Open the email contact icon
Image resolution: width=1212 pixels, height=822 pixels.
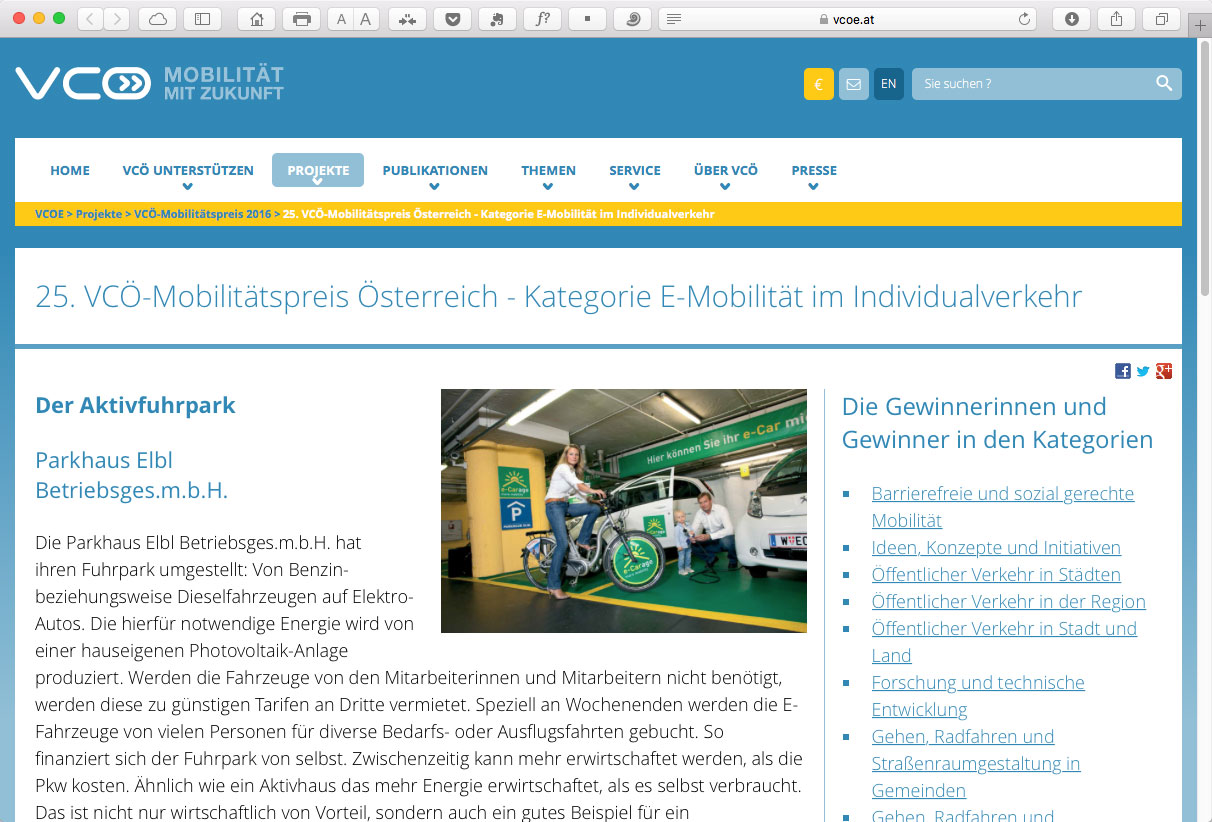(x=853, y=84)
